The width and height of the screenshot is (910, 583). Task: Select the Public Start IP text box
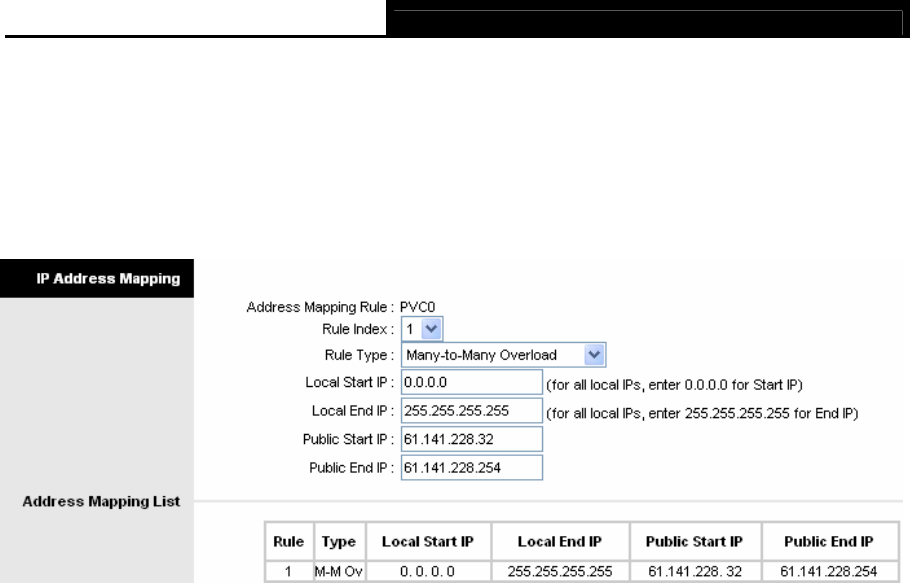tap(472, 439)
